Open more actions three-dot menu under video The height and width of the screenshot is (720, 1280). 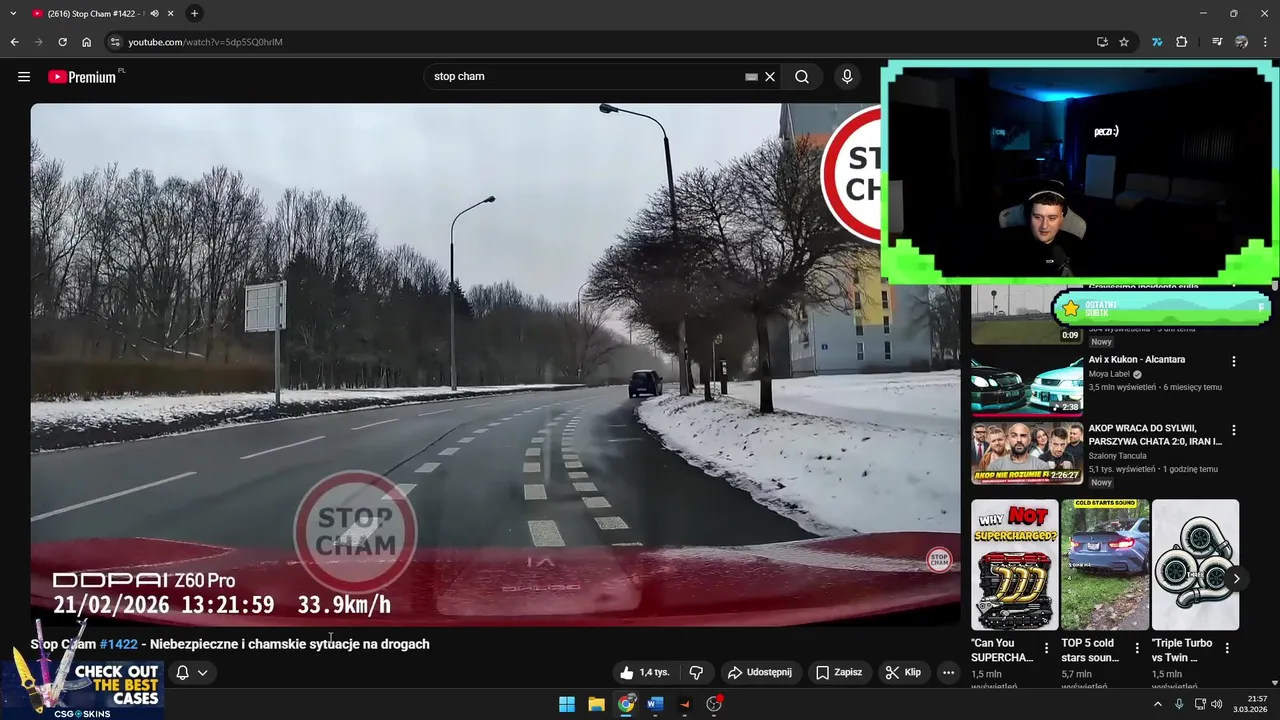(x=949, y=673)
